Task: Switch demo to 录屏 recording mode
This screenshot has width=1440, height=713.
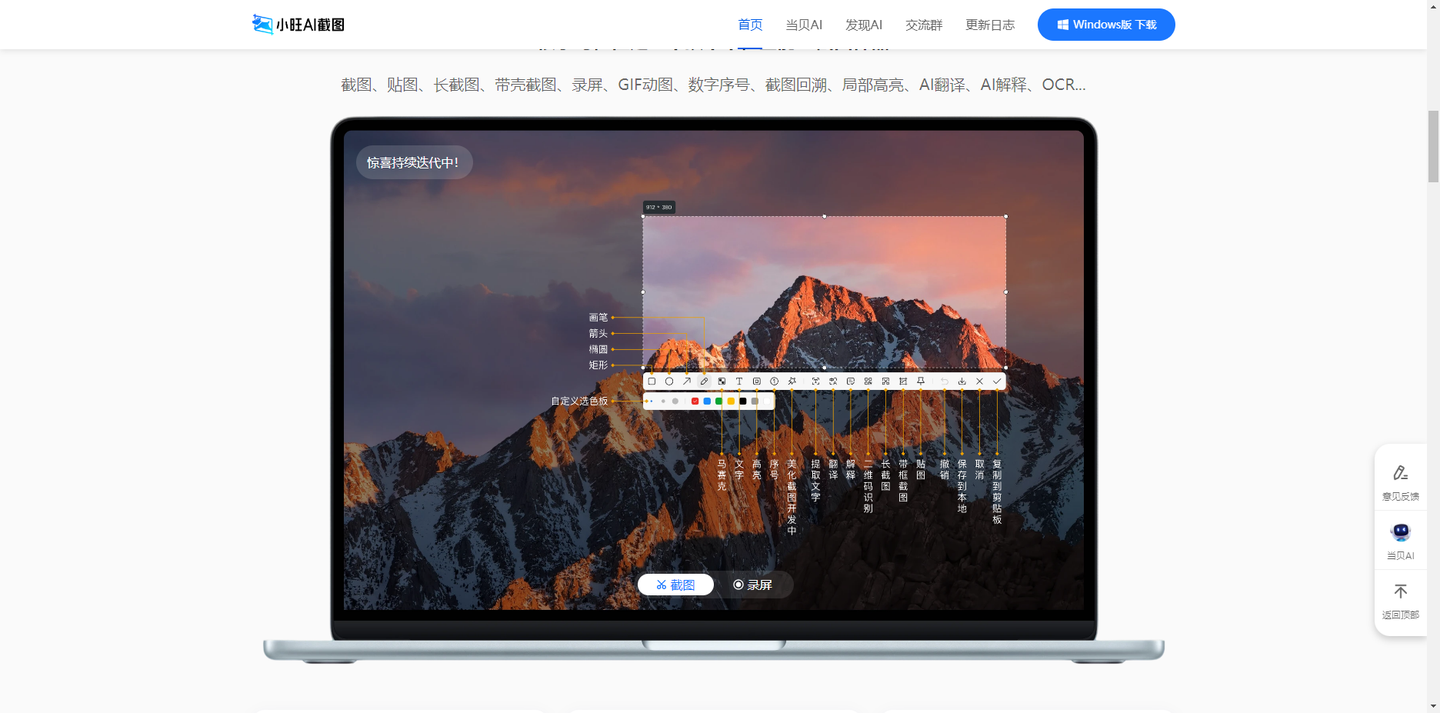Action: tap(753, 585)
